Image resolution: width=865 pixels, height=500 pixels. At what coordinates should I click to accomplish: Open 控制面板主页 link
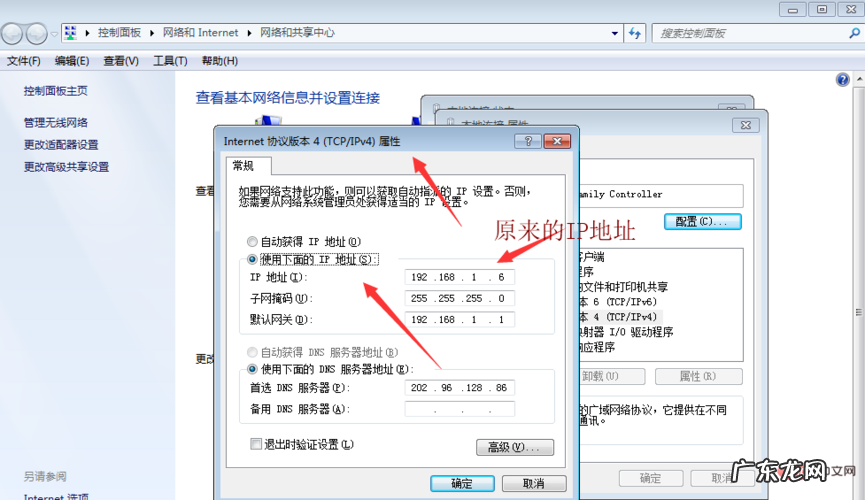pyautogui.click(x=55, y=91)
